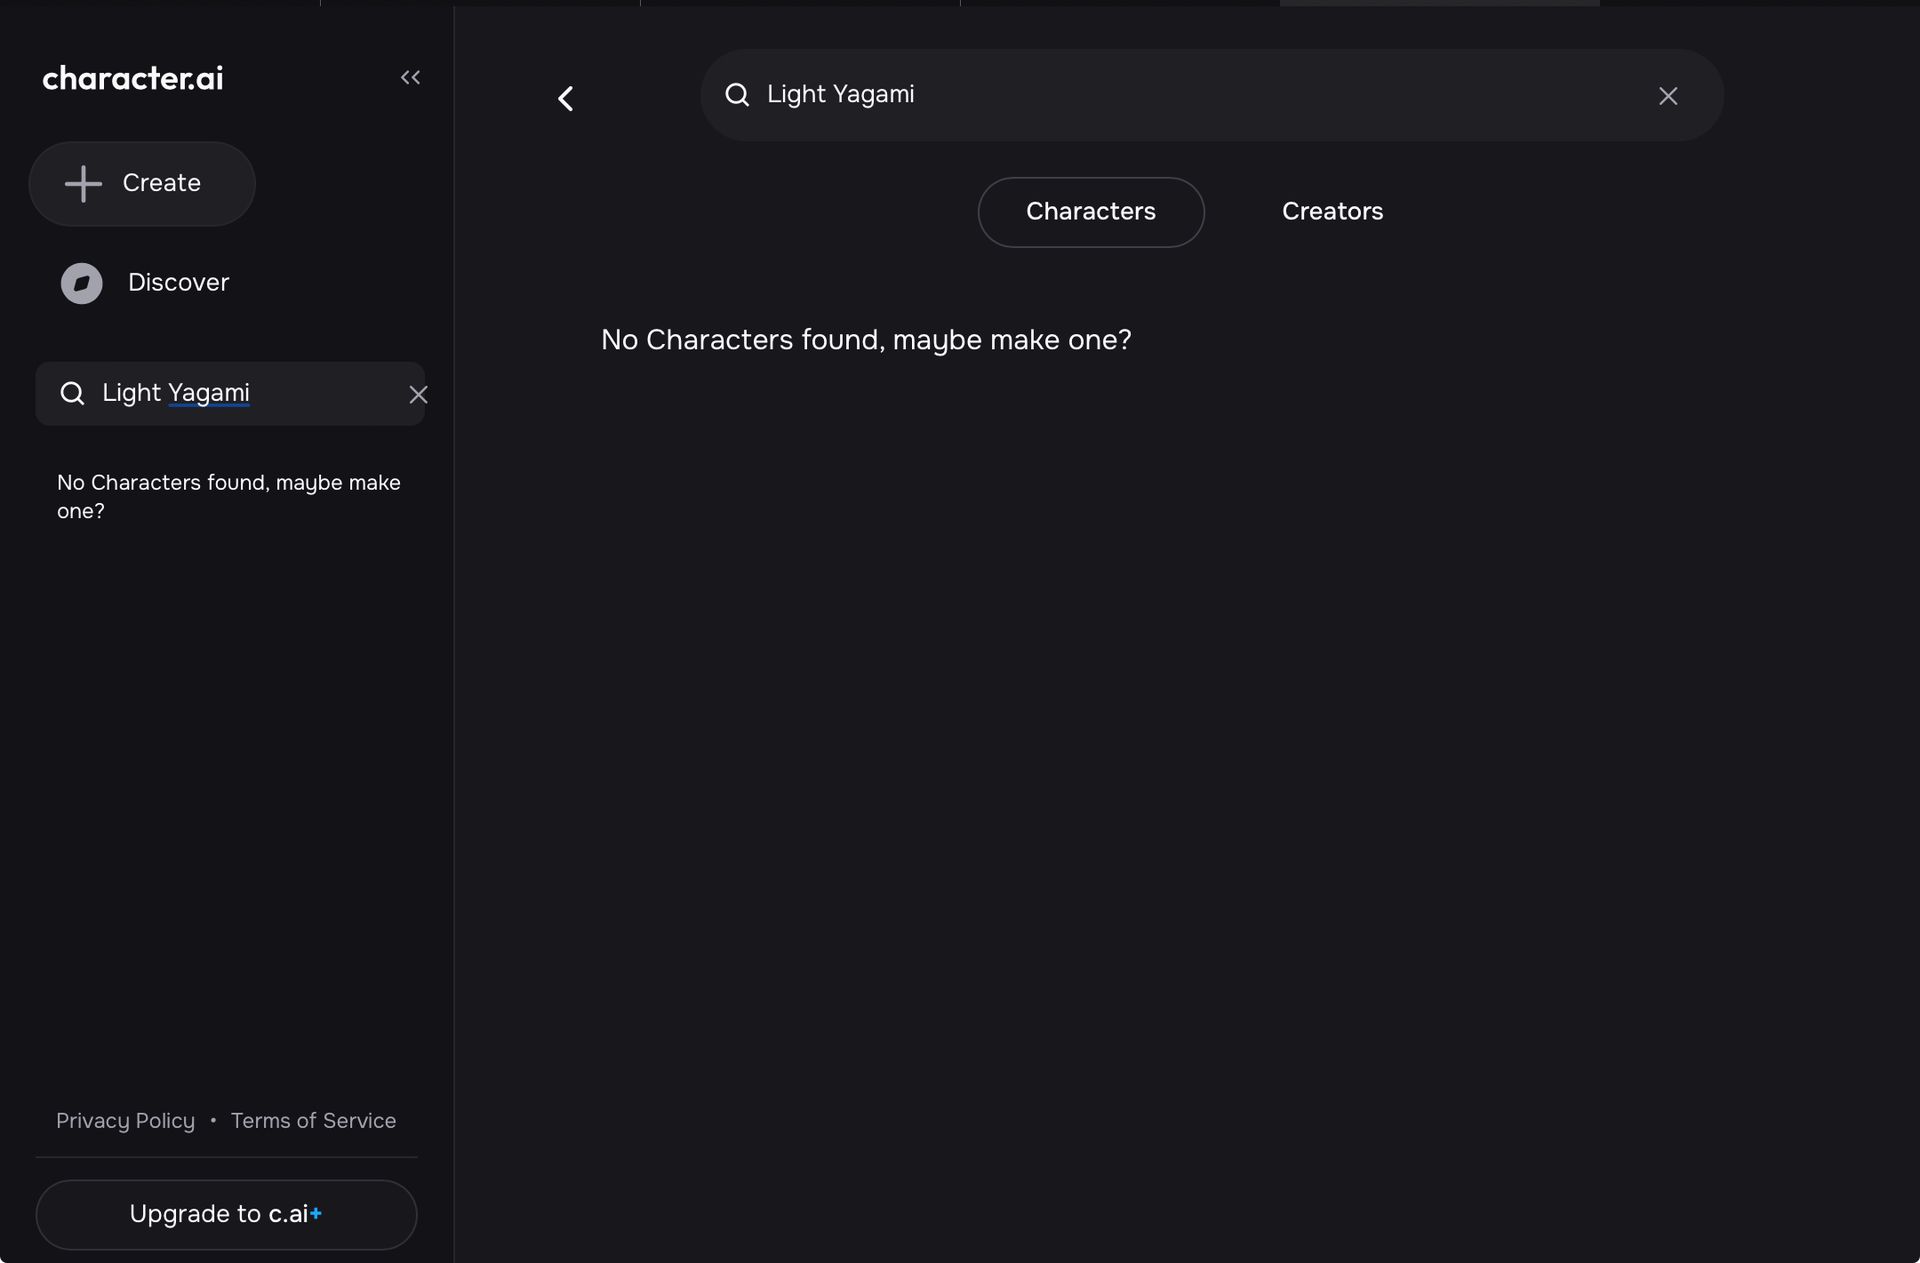Click the Discover compass icon

pos(82,283)
